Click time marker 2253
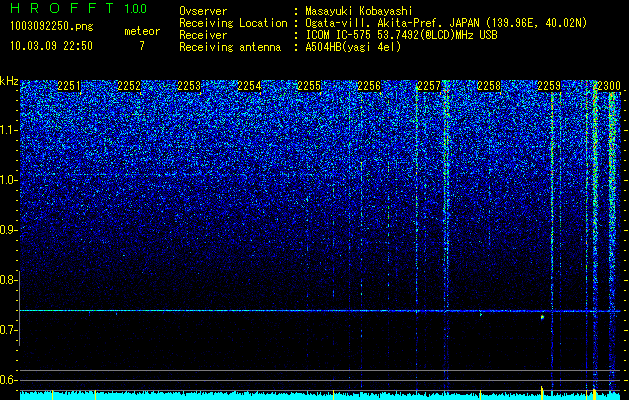This screenshot has height=400, width=629. point(189,86)
